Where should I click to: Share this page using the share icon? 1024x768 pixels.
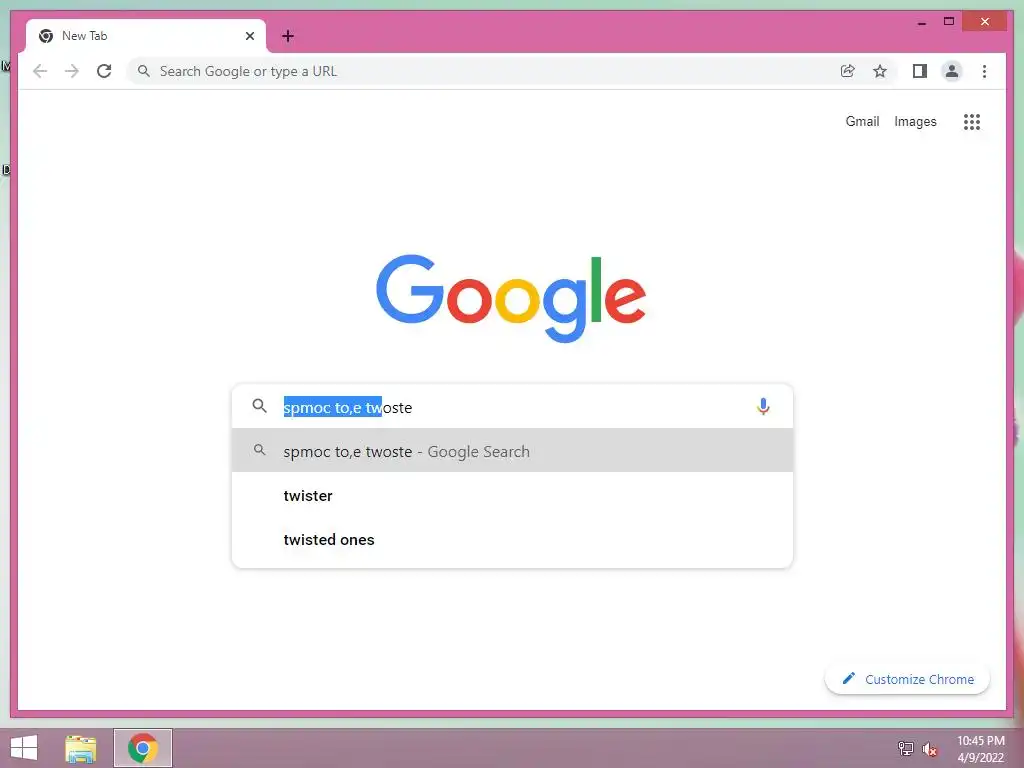[848, 71]
